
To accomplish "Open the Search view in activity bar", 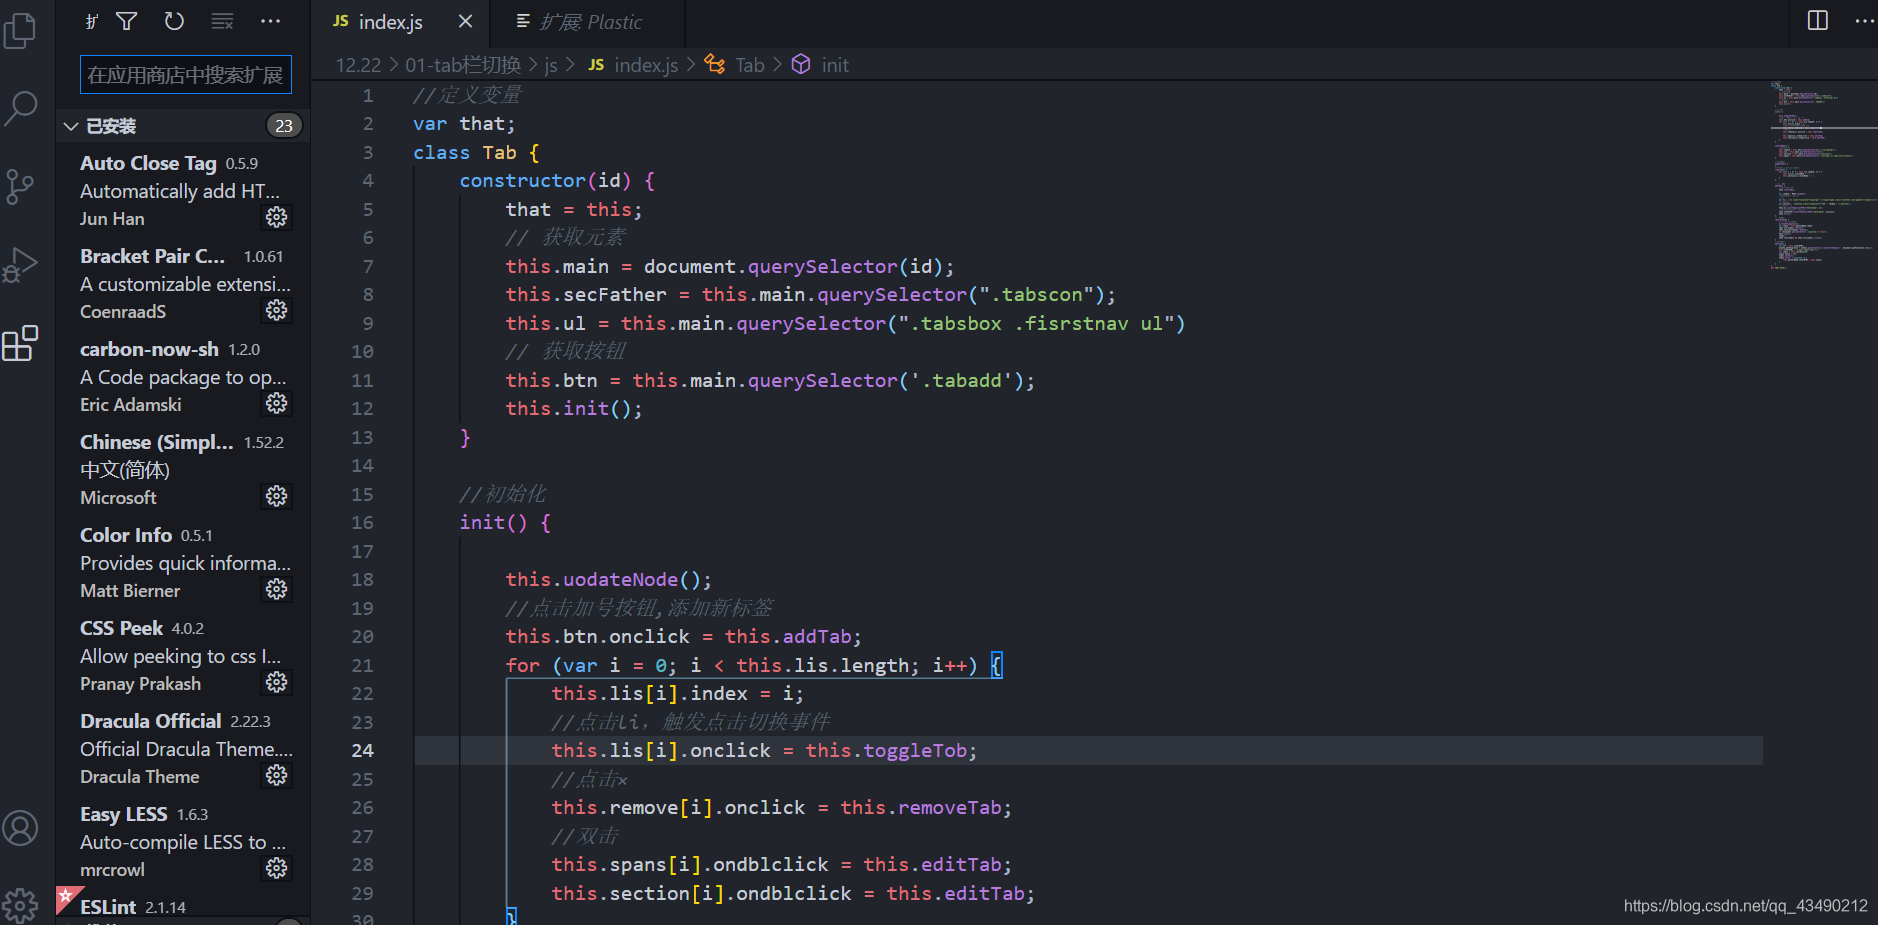I will click(20, 108).
